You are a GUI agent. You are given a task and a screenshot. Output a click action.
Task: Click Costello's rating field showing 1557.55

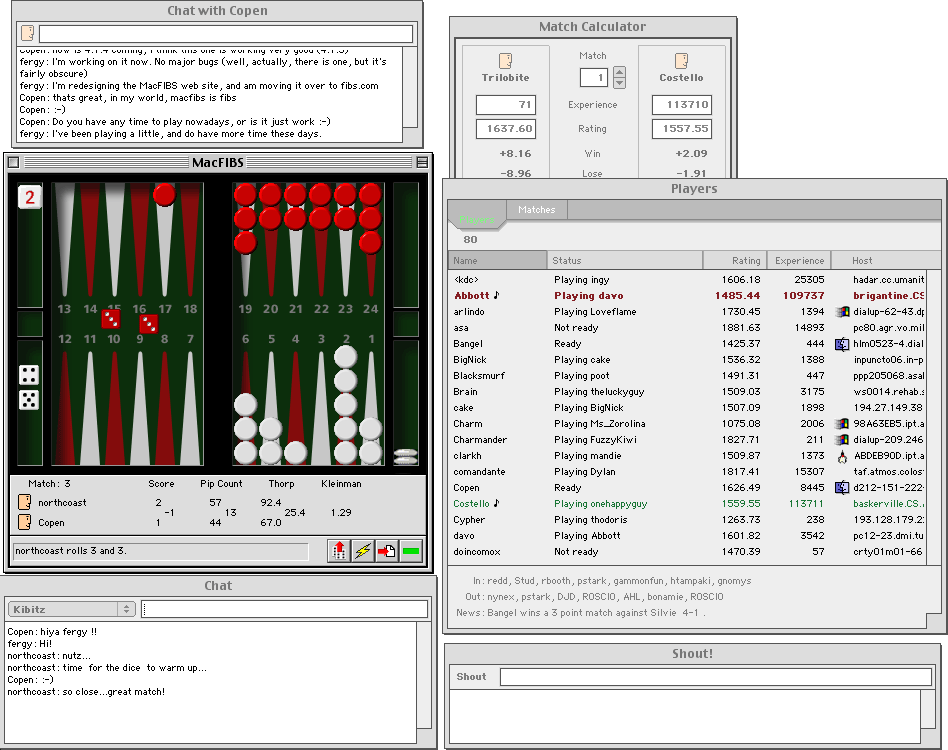point(681,129)
